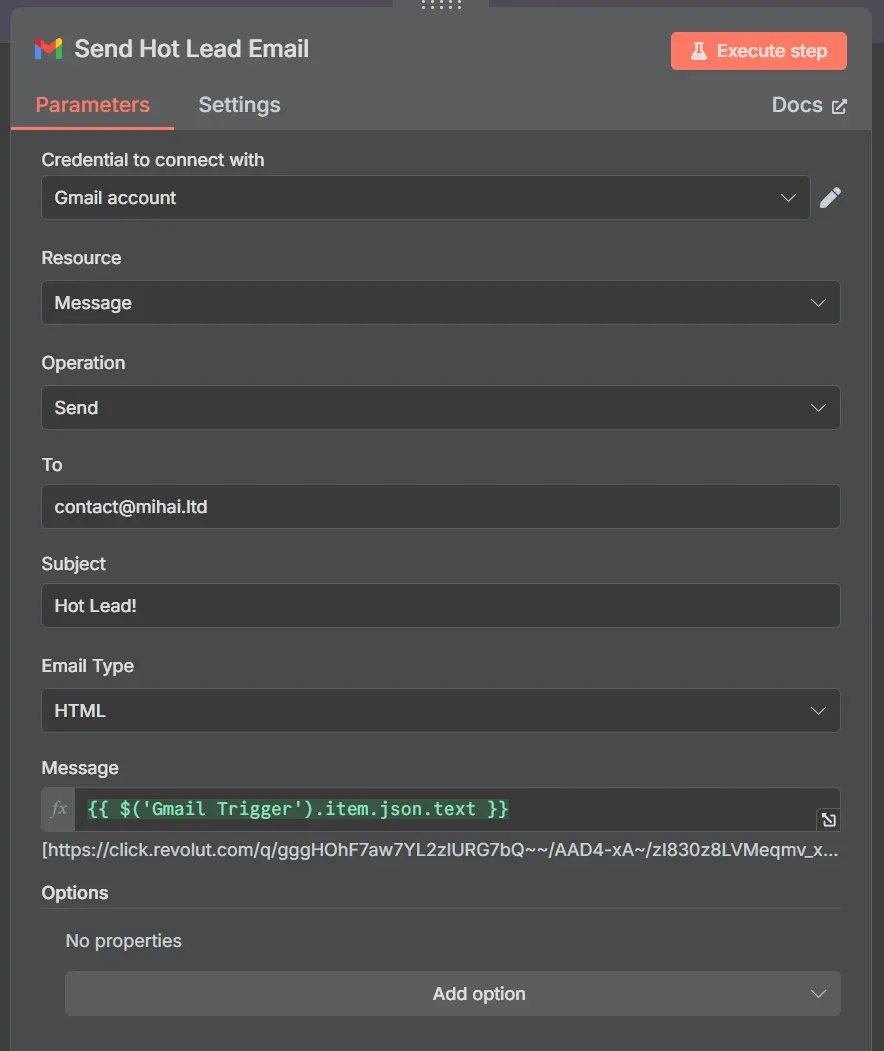Click the fx expression icon beside Message
884x1051 pixels.
pos(59,809)
